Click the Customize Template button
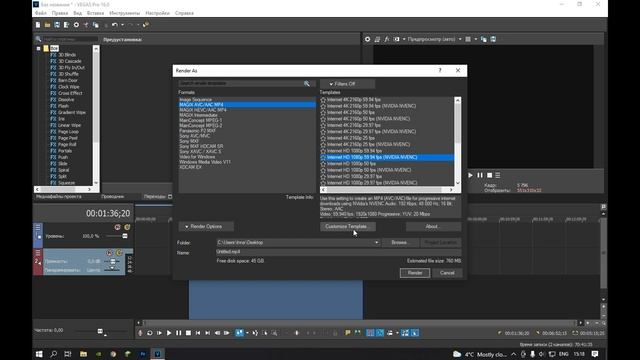This screenshot has width=640, height=360. 348,227
